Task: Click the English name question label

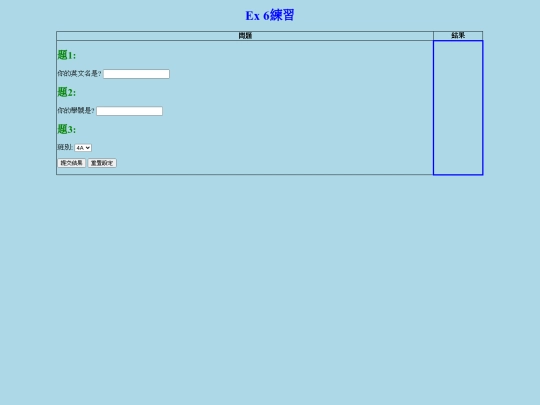Action: pyautogui.click(x=79, y=74)
